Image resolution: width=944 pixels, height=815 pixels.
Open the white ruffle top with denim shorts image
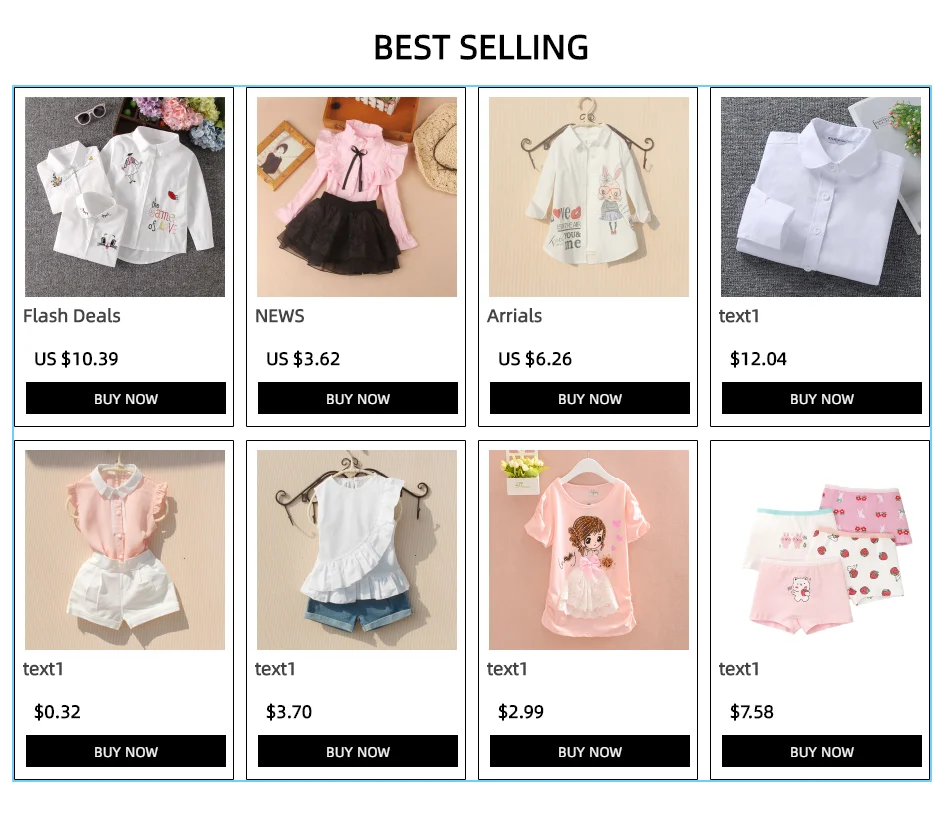point(357,550)
